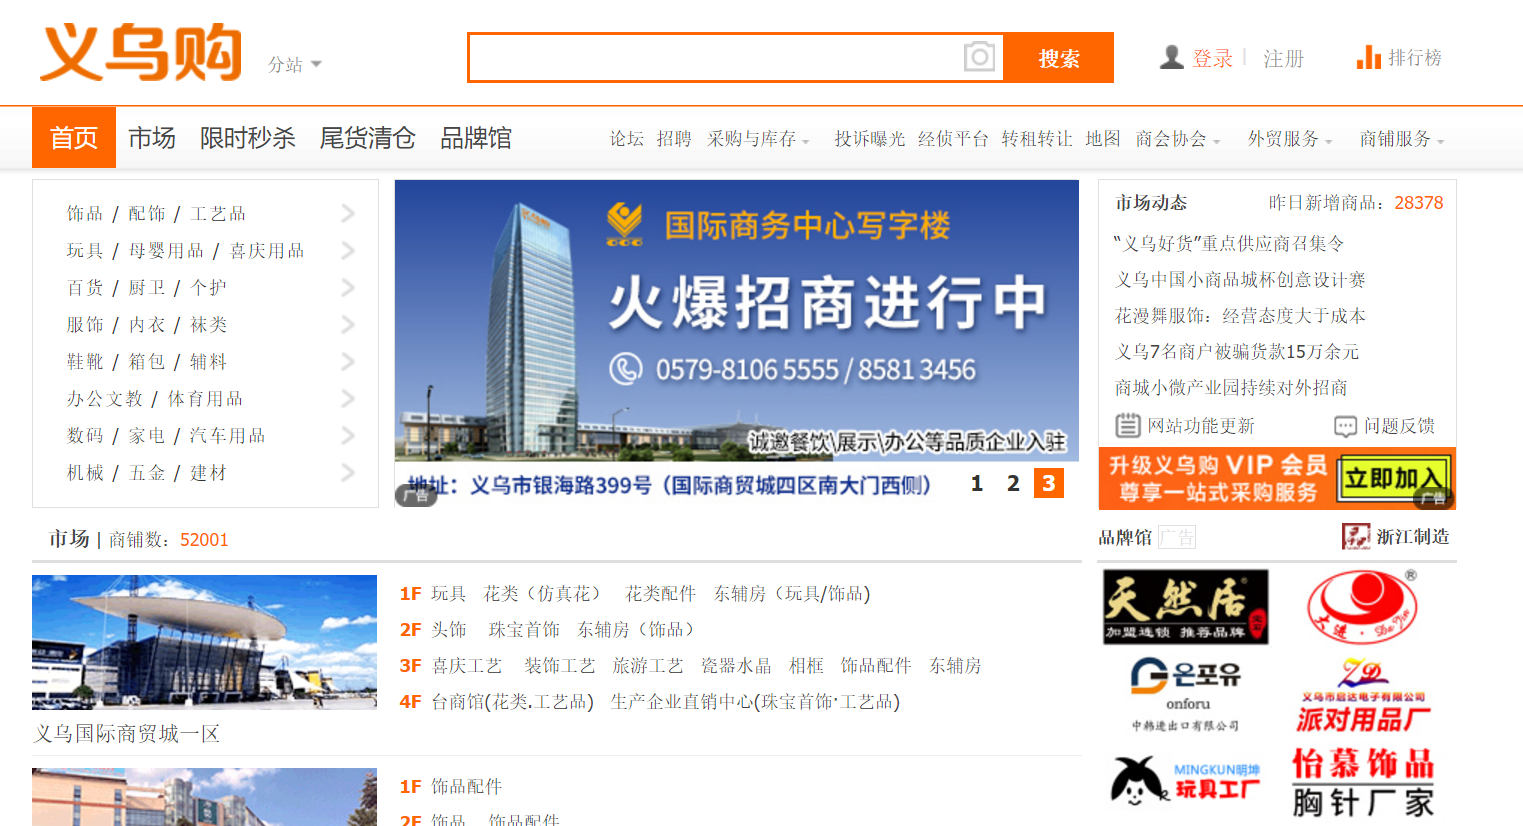Click the 国际商务中心写字楼 banner image

(737, 344)
